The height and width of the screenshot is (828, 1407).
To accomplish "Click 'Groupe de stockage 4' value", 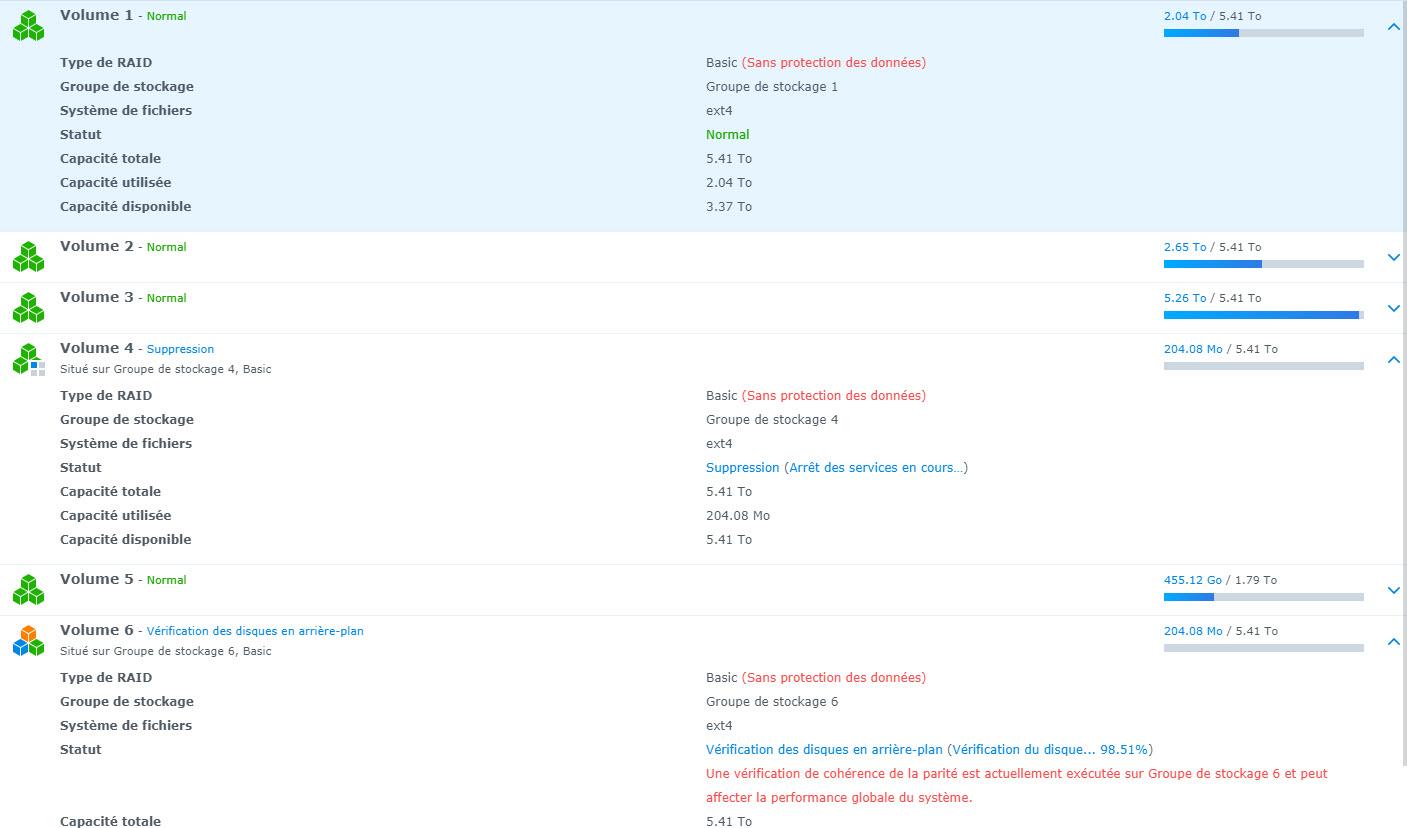I will click(x=772, y=419).
